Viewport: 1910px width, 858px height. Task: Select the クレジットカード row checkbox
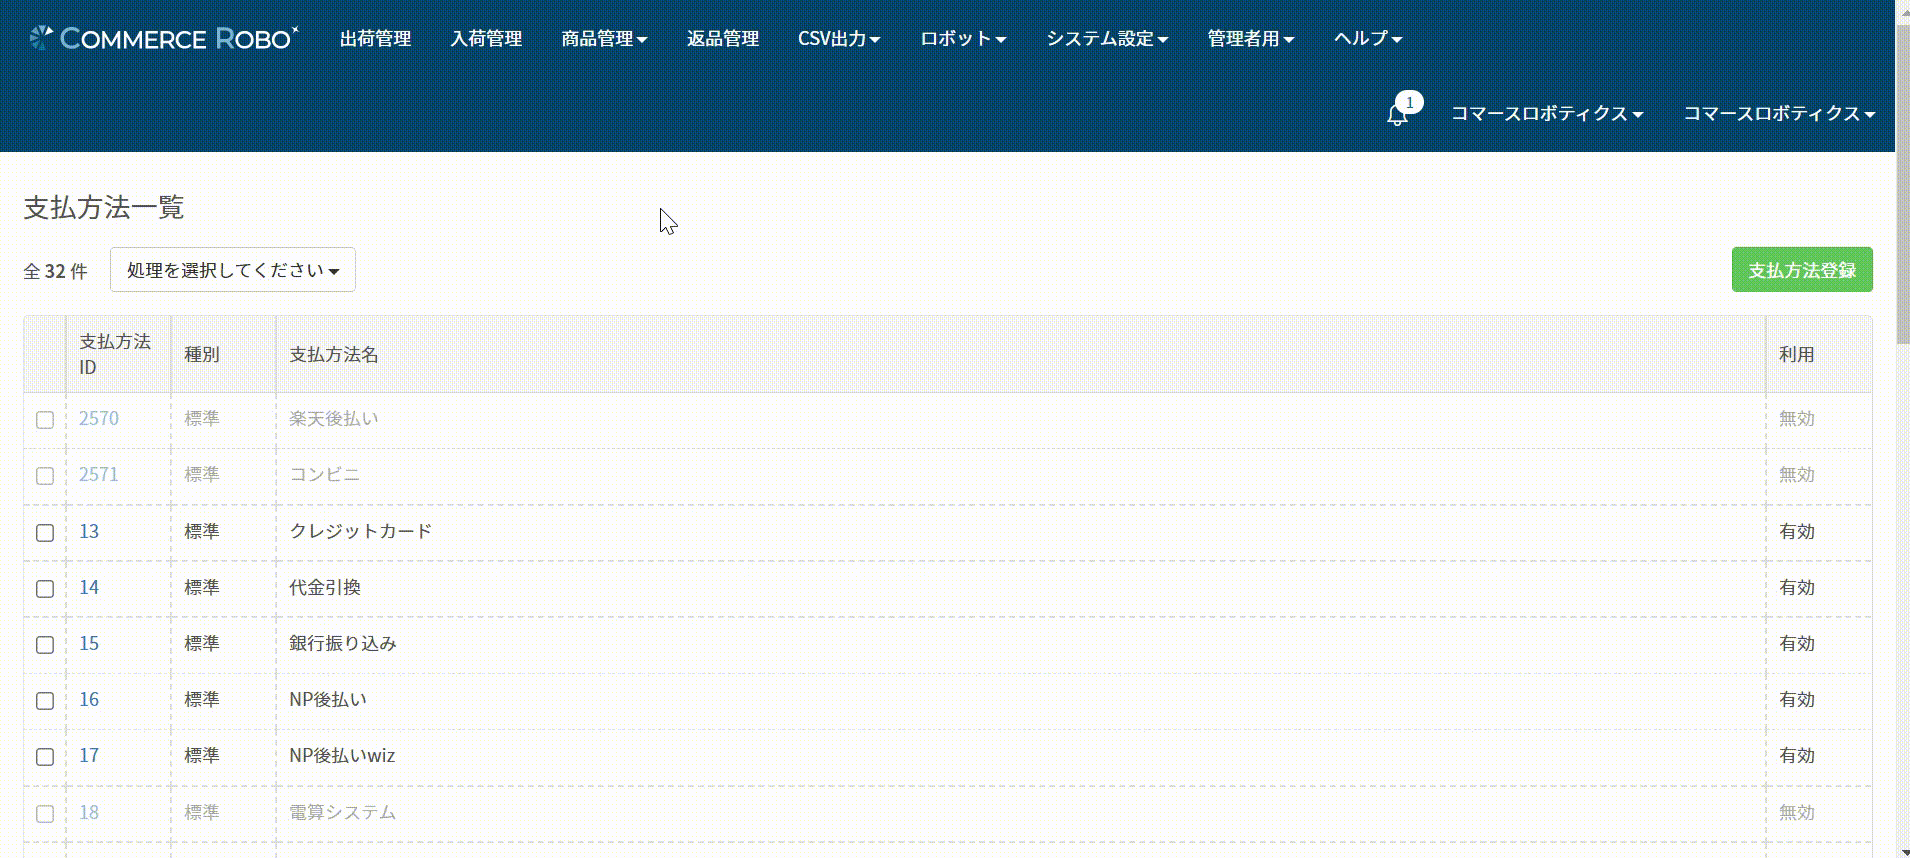[x=45, y=533]
